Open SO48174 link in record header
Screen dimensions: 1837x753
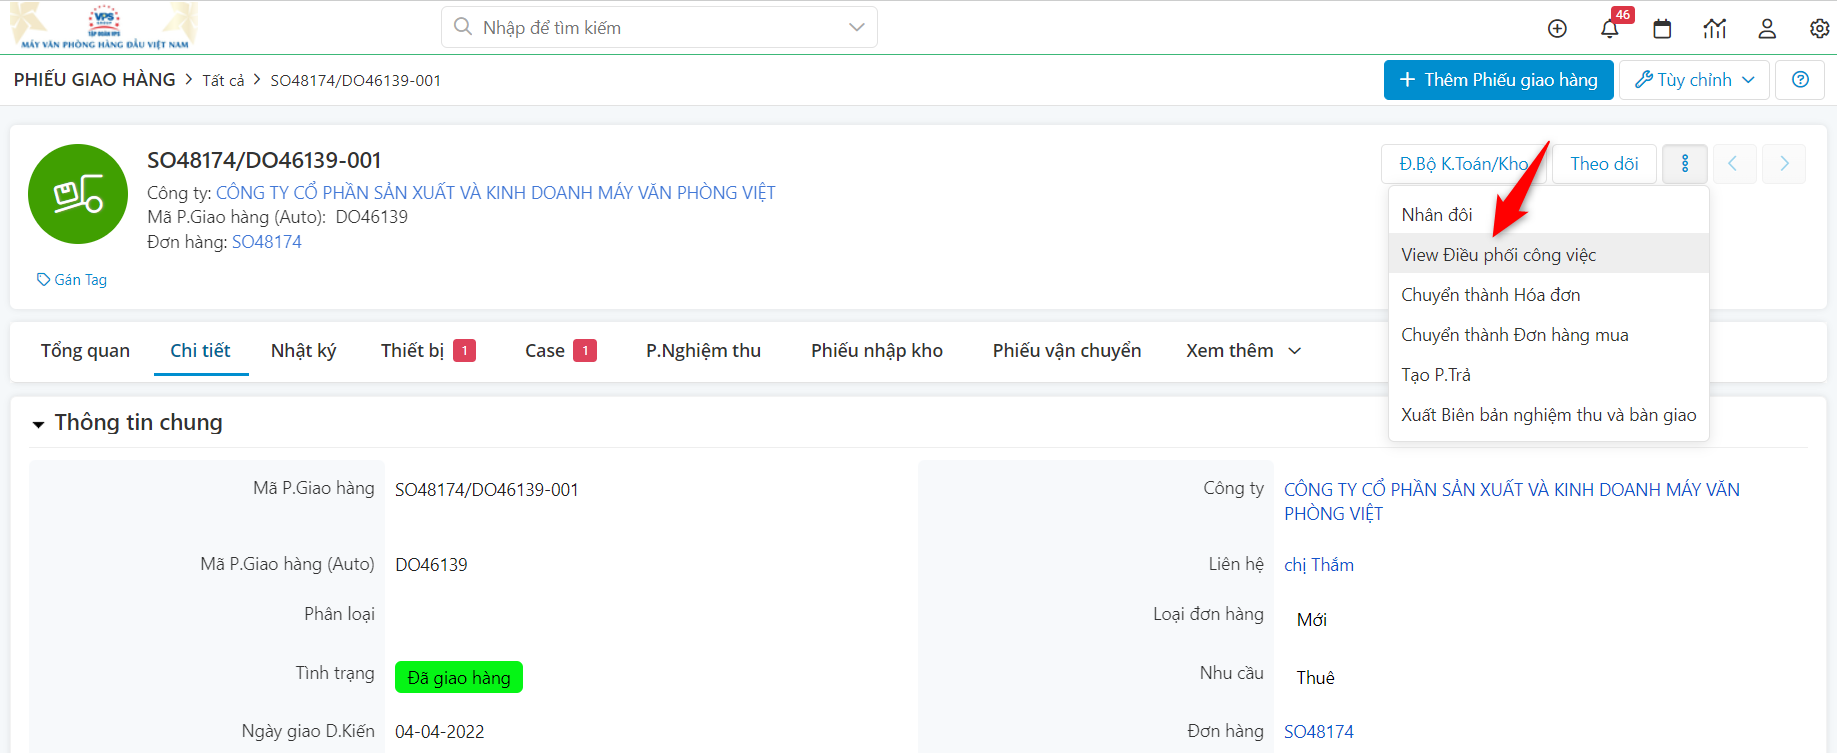(267, 242)
